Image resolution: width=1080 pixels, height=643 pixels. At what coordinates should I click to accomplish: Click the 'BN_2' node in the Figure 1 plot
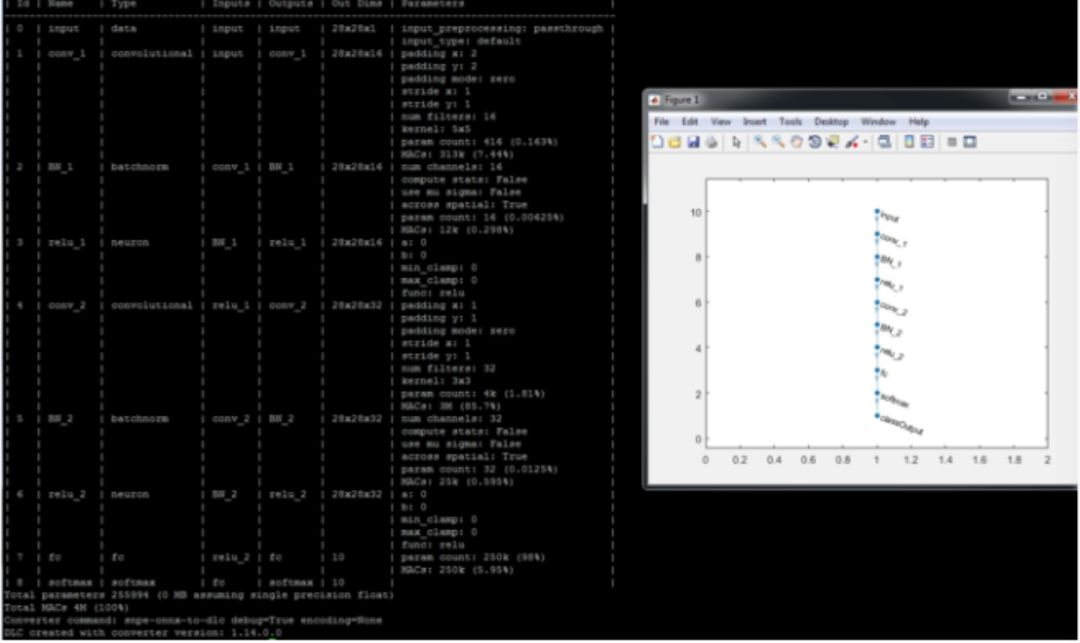click(x=877, y=325)
